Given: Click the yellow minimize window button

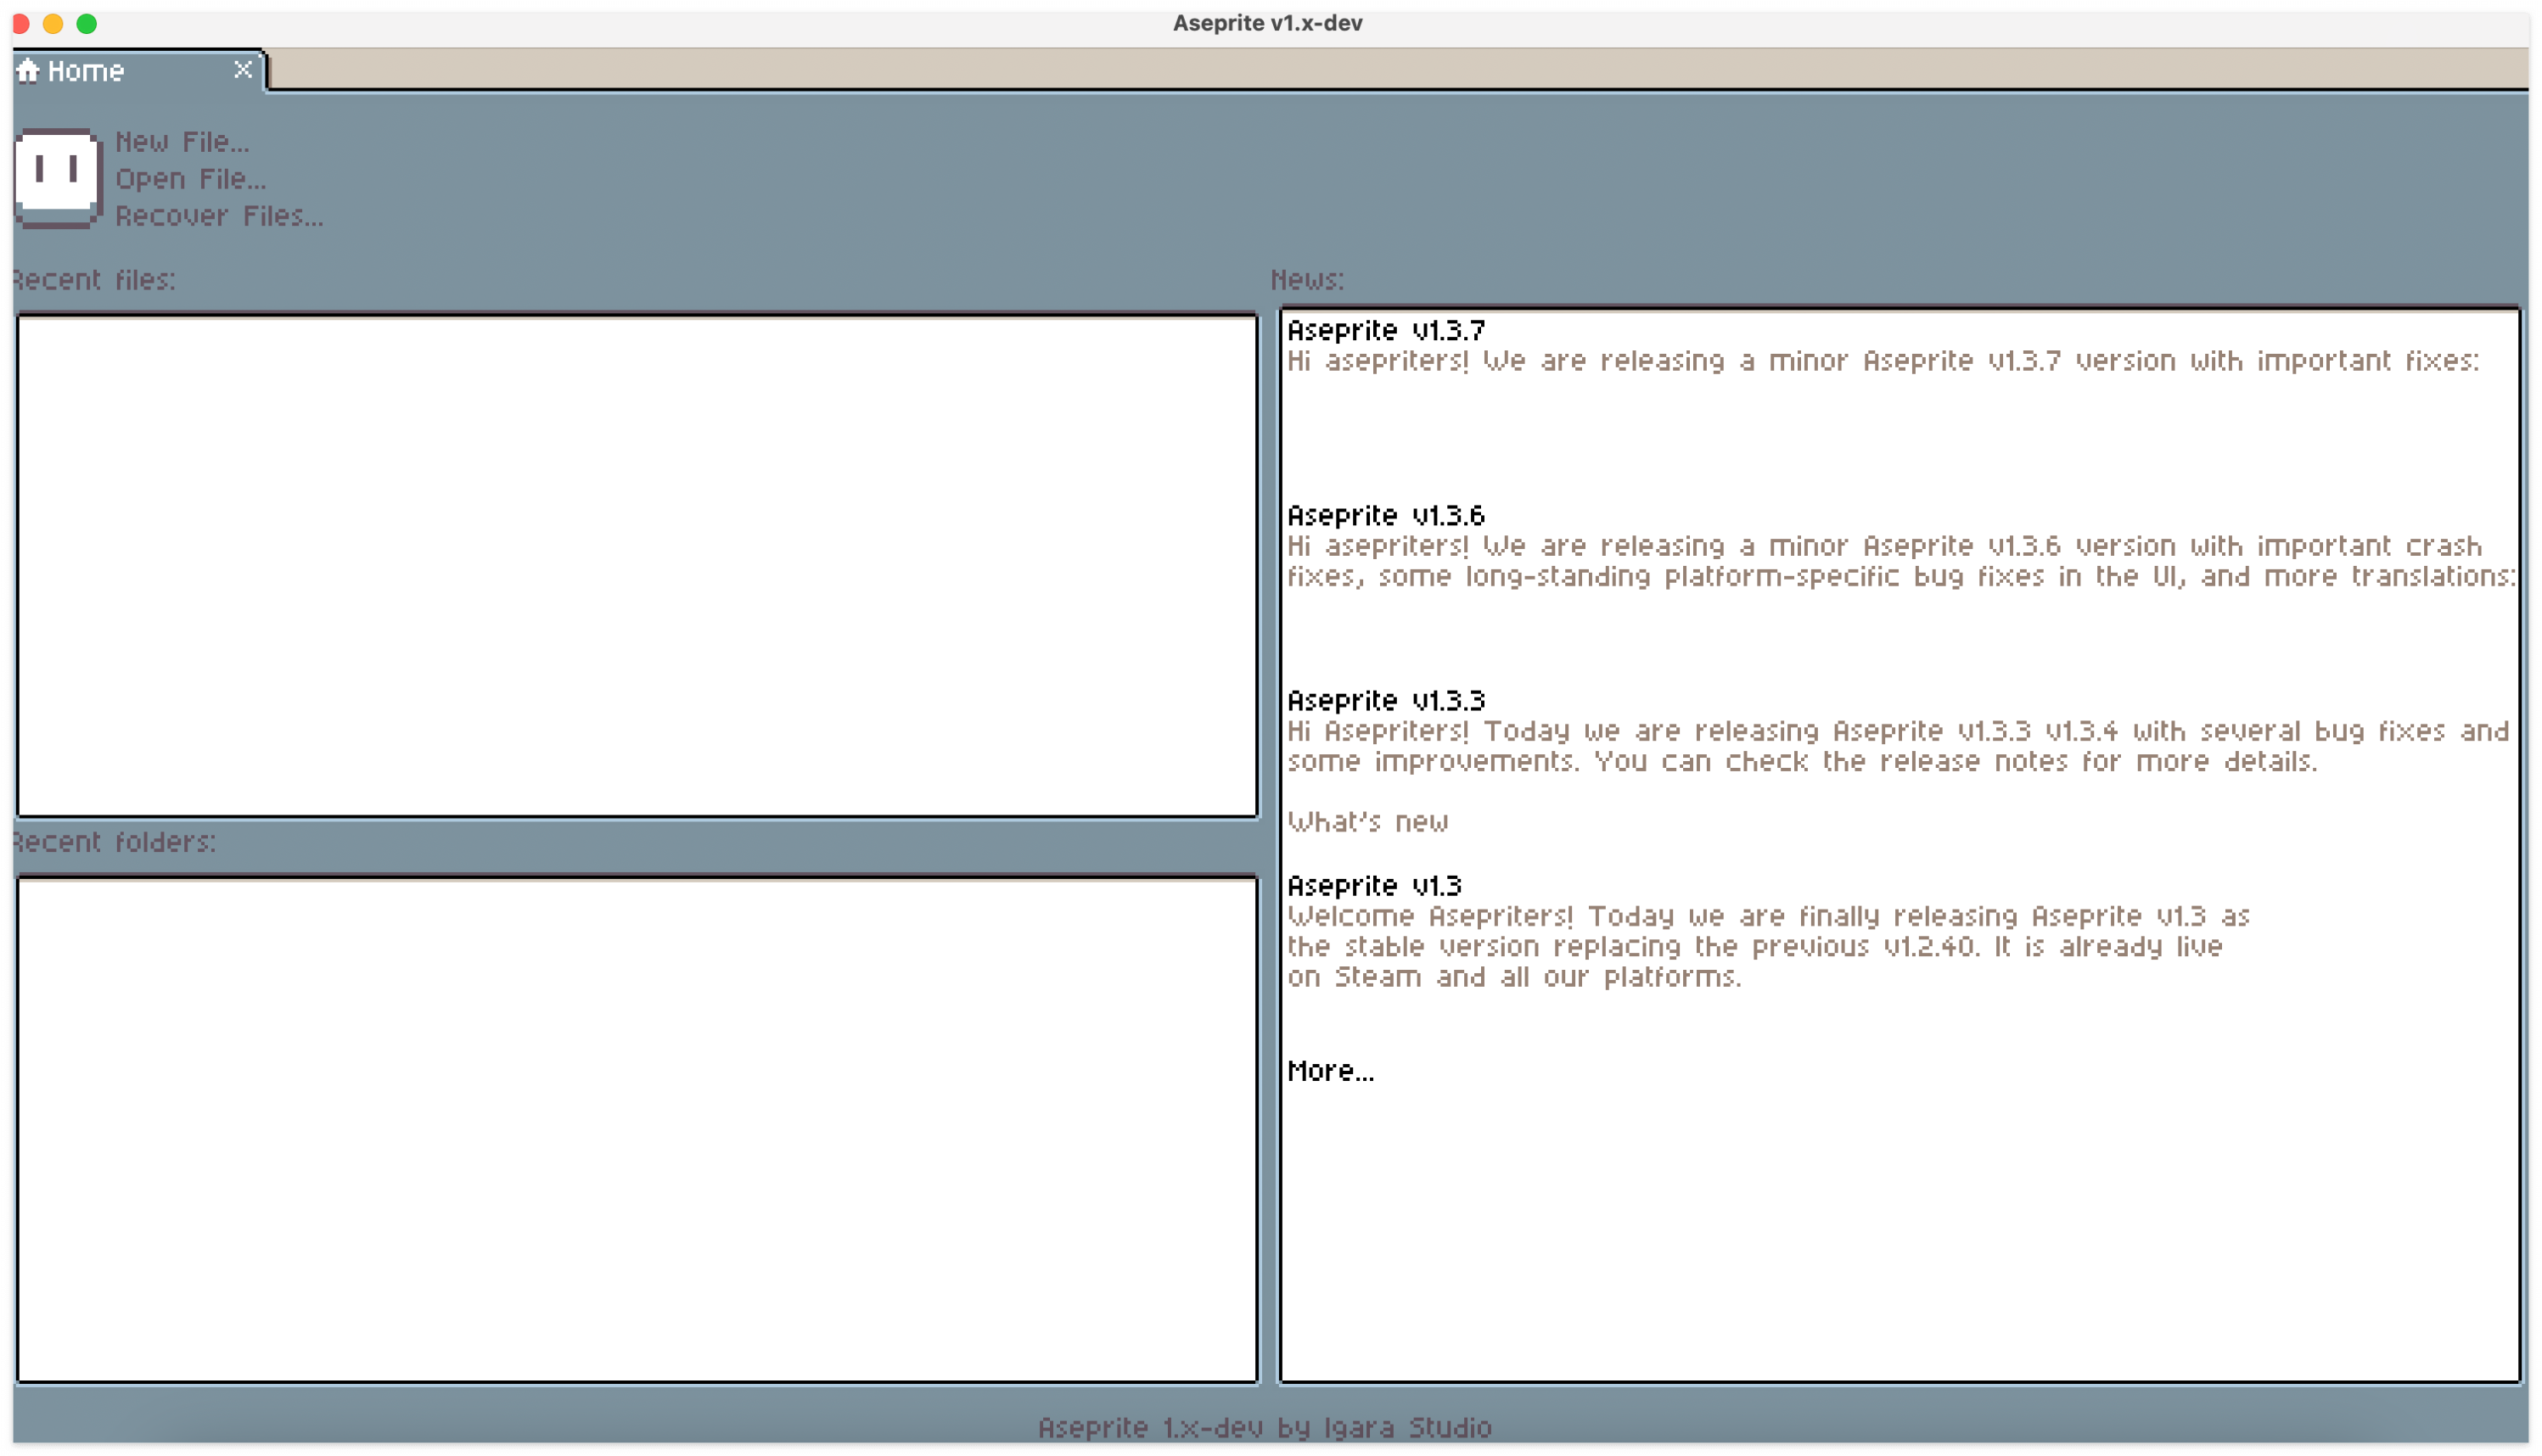Looking at the screenshot, I should (x=54, y=23).
